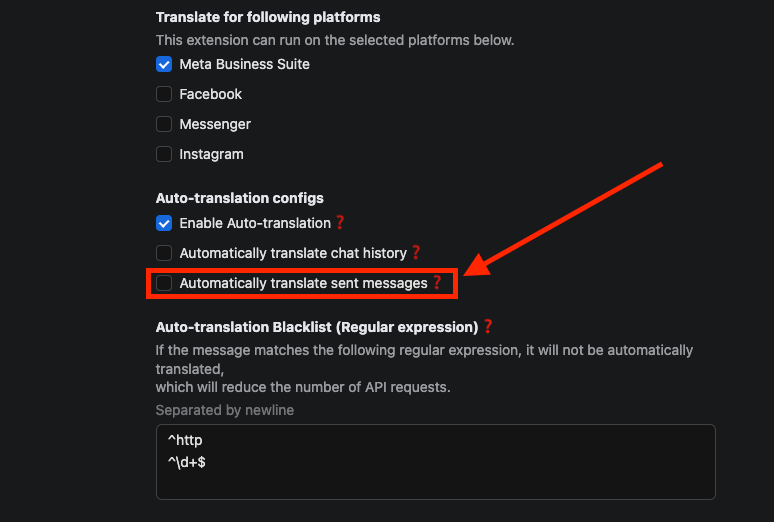Viewport: 774px width, 522px height.
Task: Tick the Facebook platform checkbox
Action: [164, 94]
